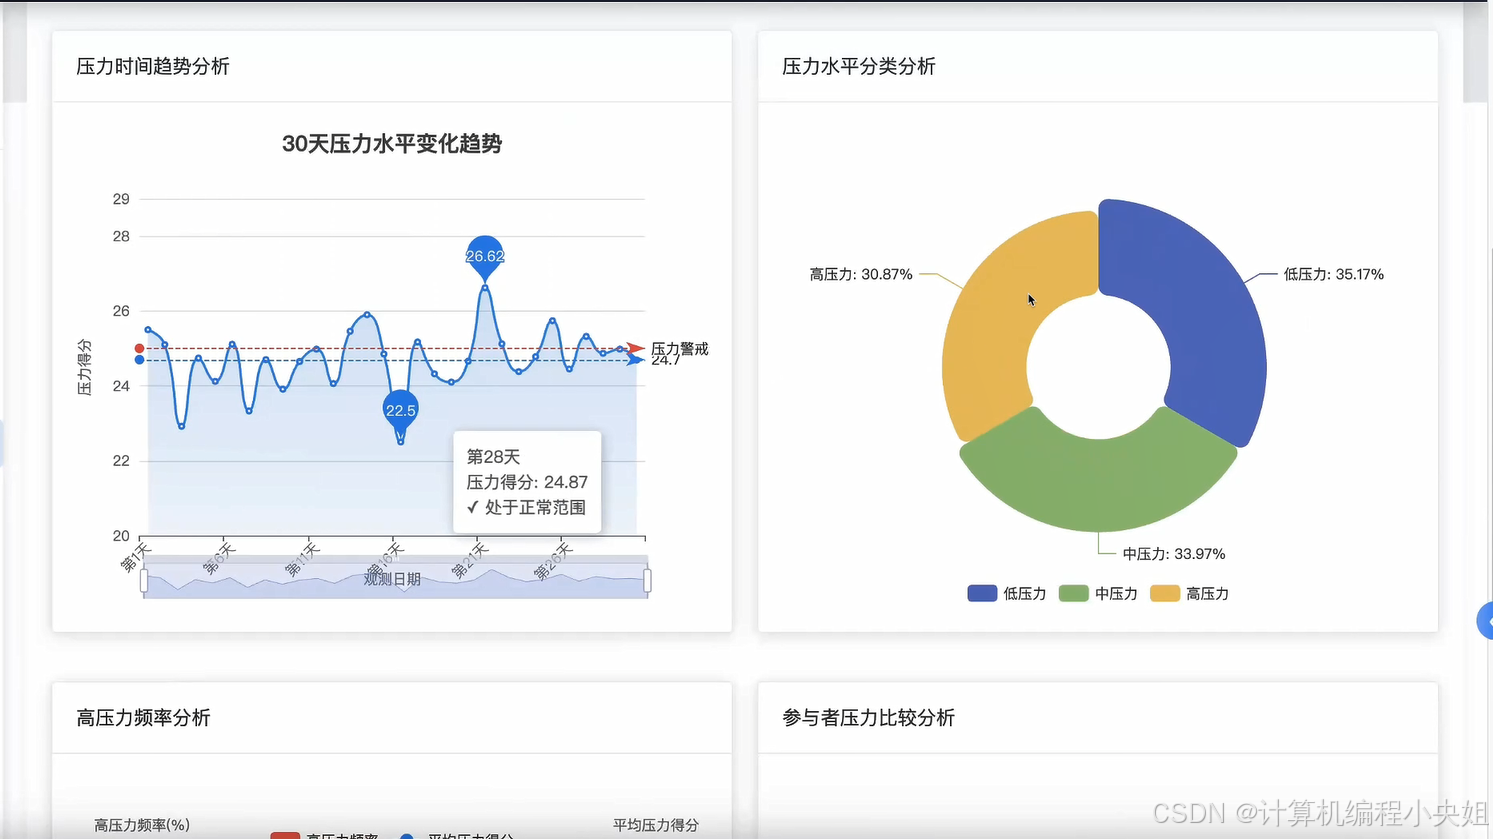Viewport: 1493px width, 839px height.
Task: Click the 高压力: 30.87% label
Action: coord(861,274)
